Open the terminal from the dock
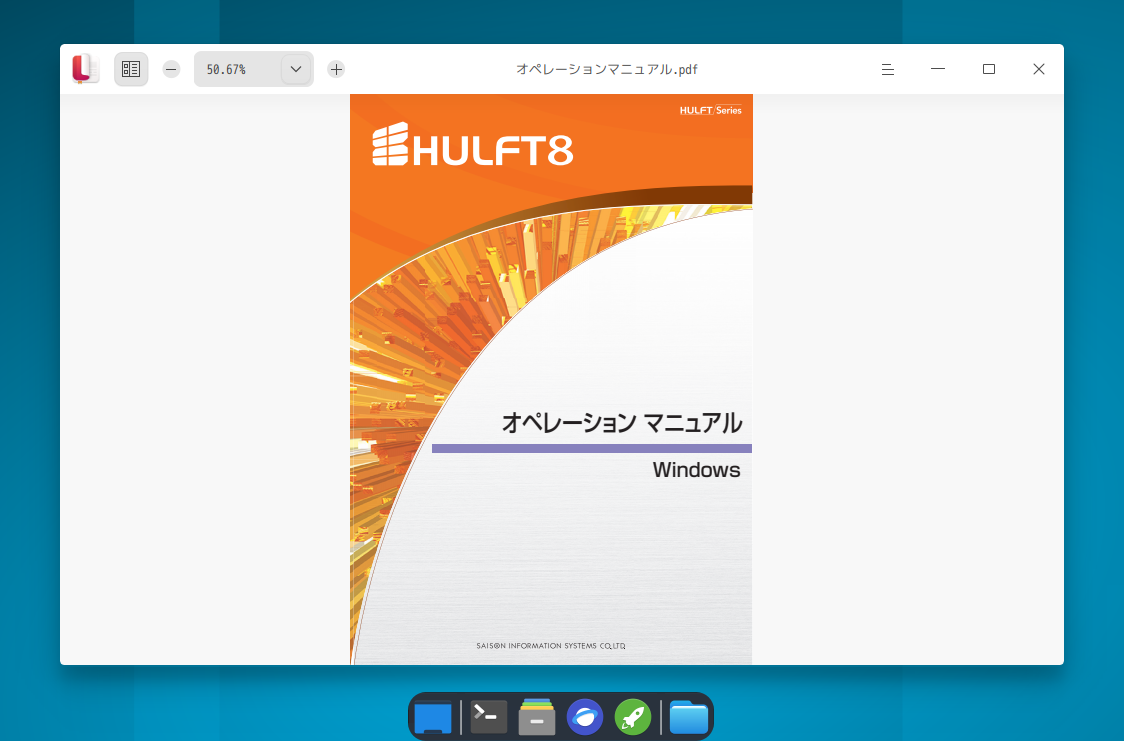1124x741 pixels. pyautogui.click(x=489, y=717)
